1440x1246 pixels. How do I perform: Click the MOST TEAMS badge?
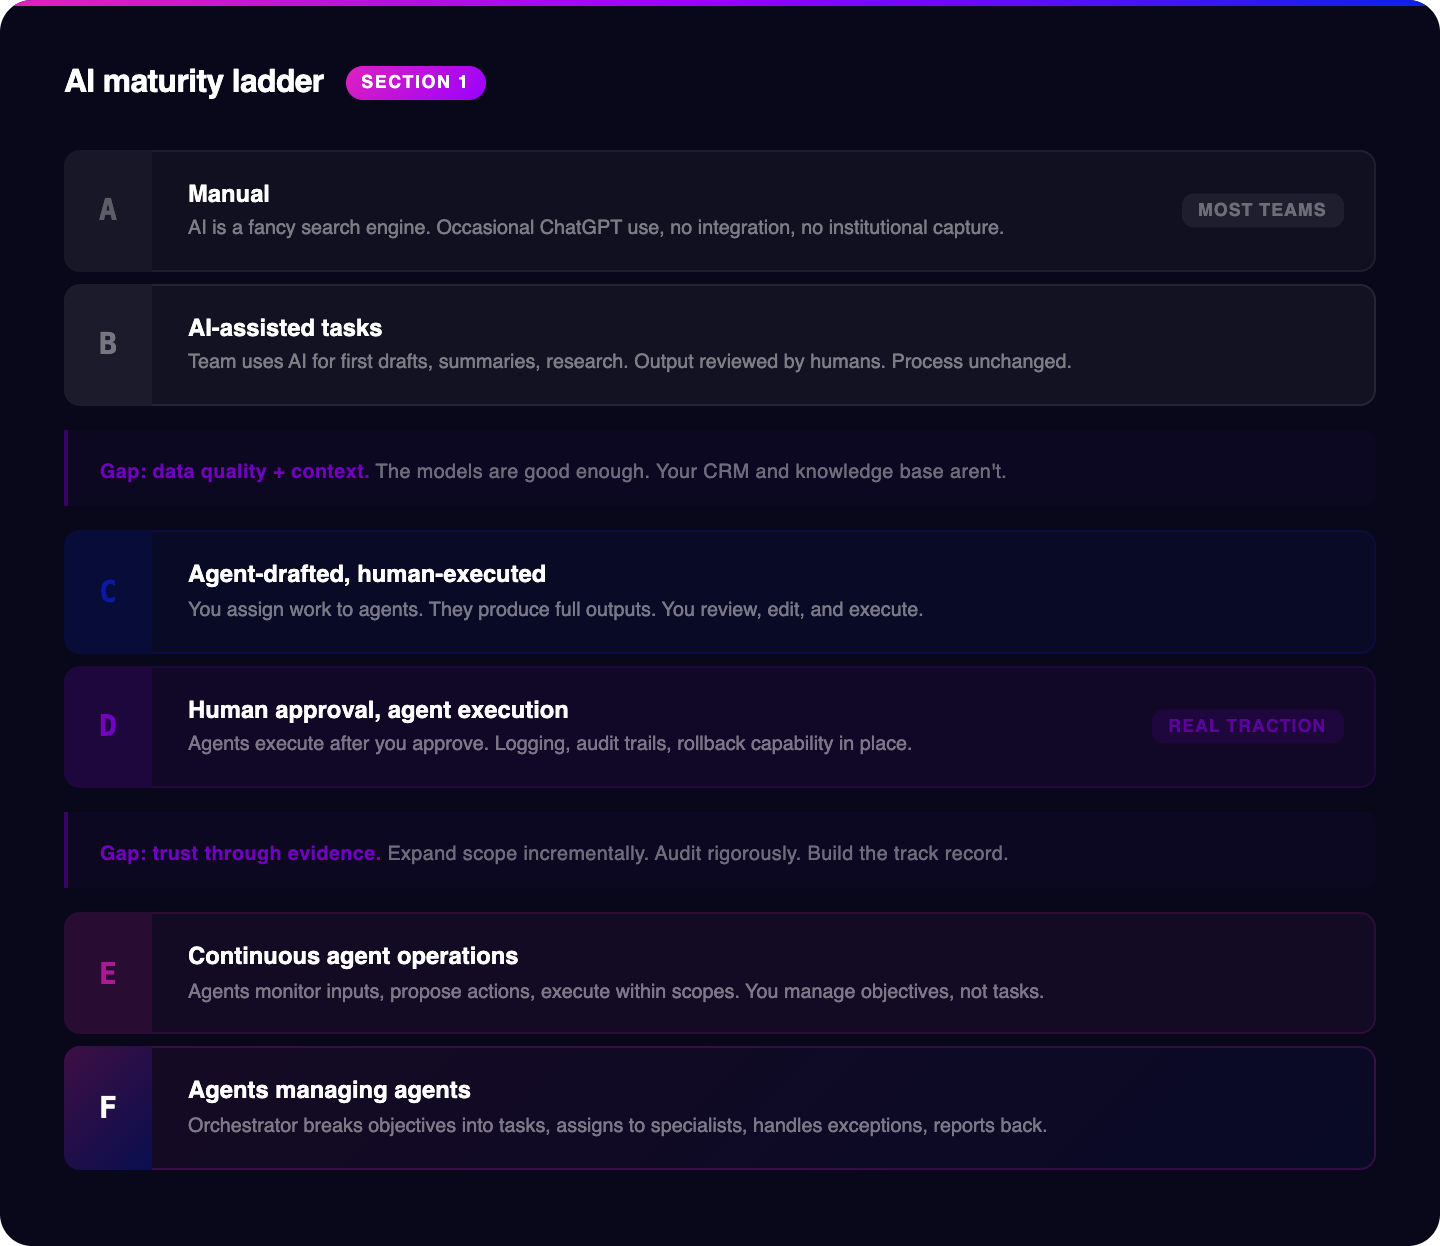pos(1262,210)
